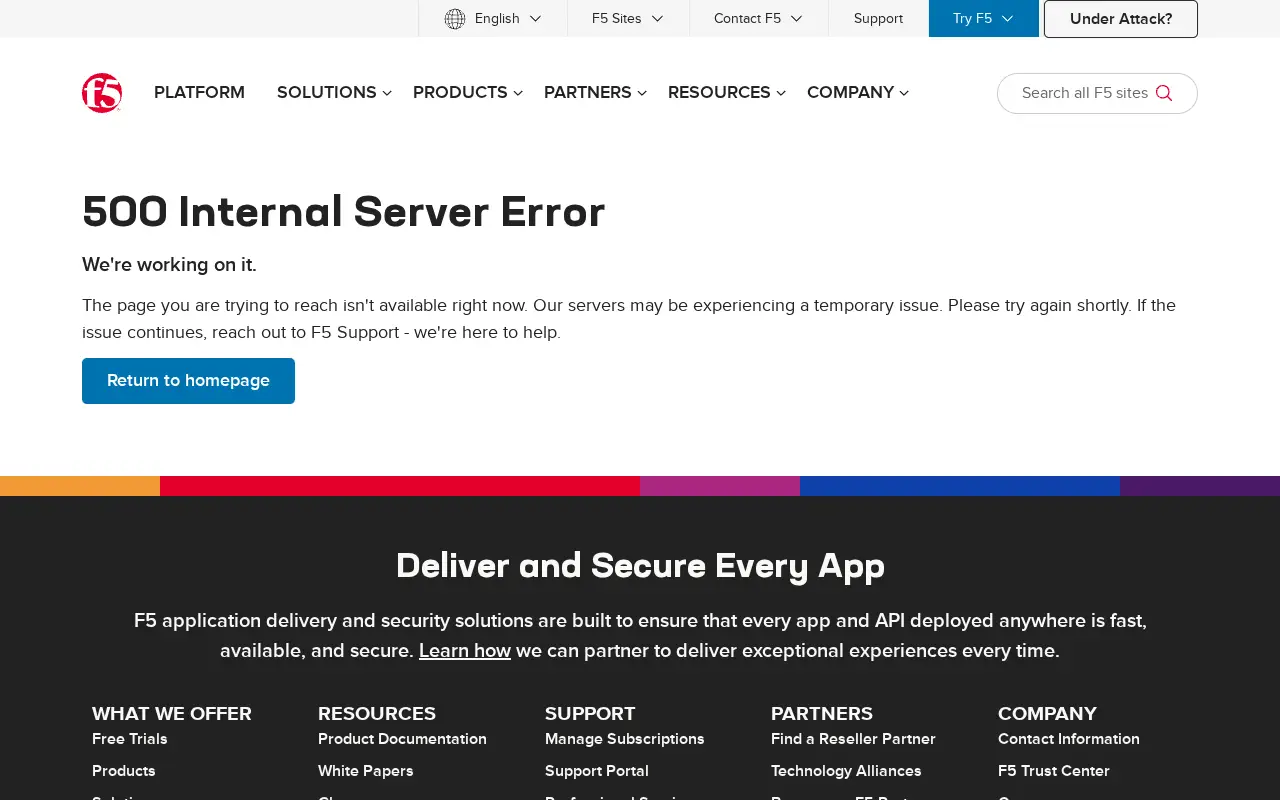Click Return to homepage button

click(x=188, y=381)
